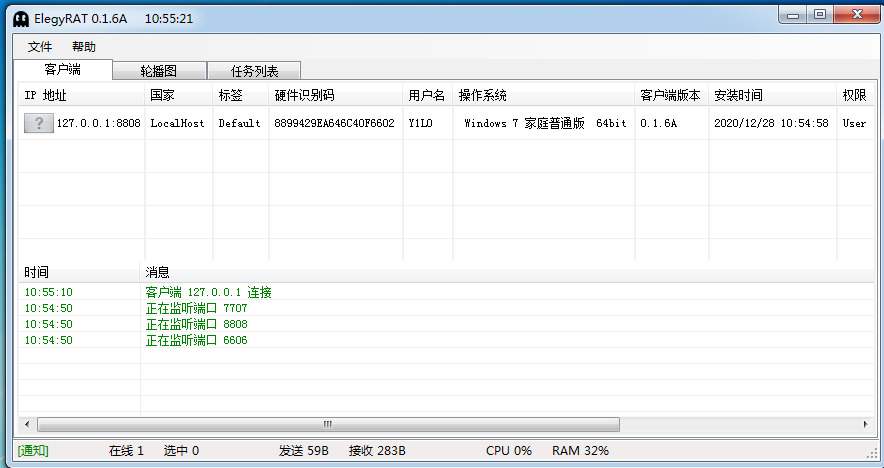Click hardware ID 8899429EA646C40F6602
The image size is (884, 468).
[x=334, y=123]
